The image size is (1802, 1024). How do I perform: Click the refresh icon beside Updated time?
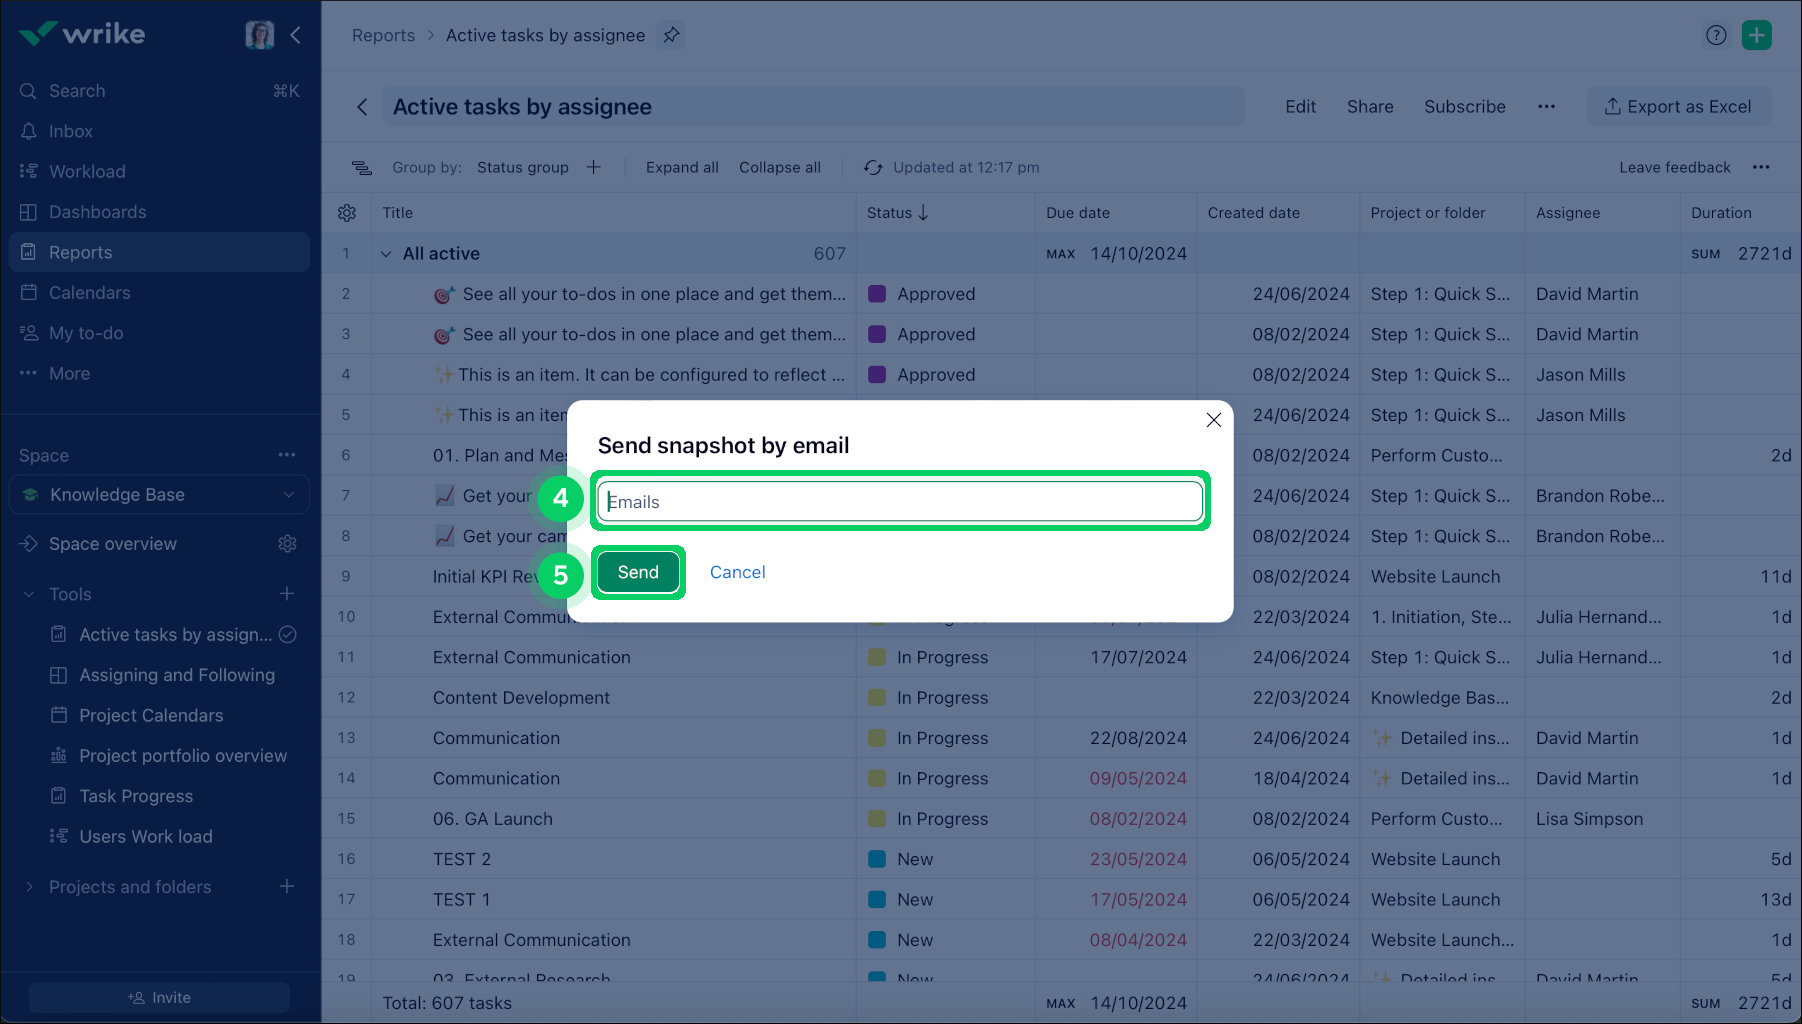coord(873,168)
